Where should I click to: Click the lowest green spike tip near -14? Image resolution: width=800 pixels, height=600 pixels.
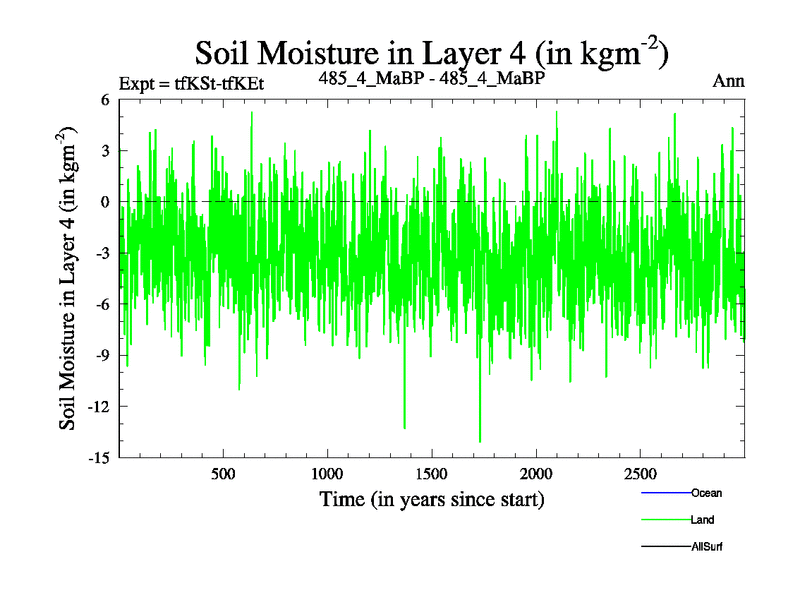tap(480, 441)
